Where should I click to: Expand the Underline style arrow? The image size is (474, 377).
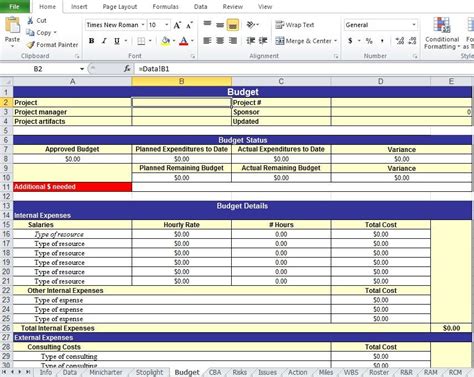tap(126, 41)
